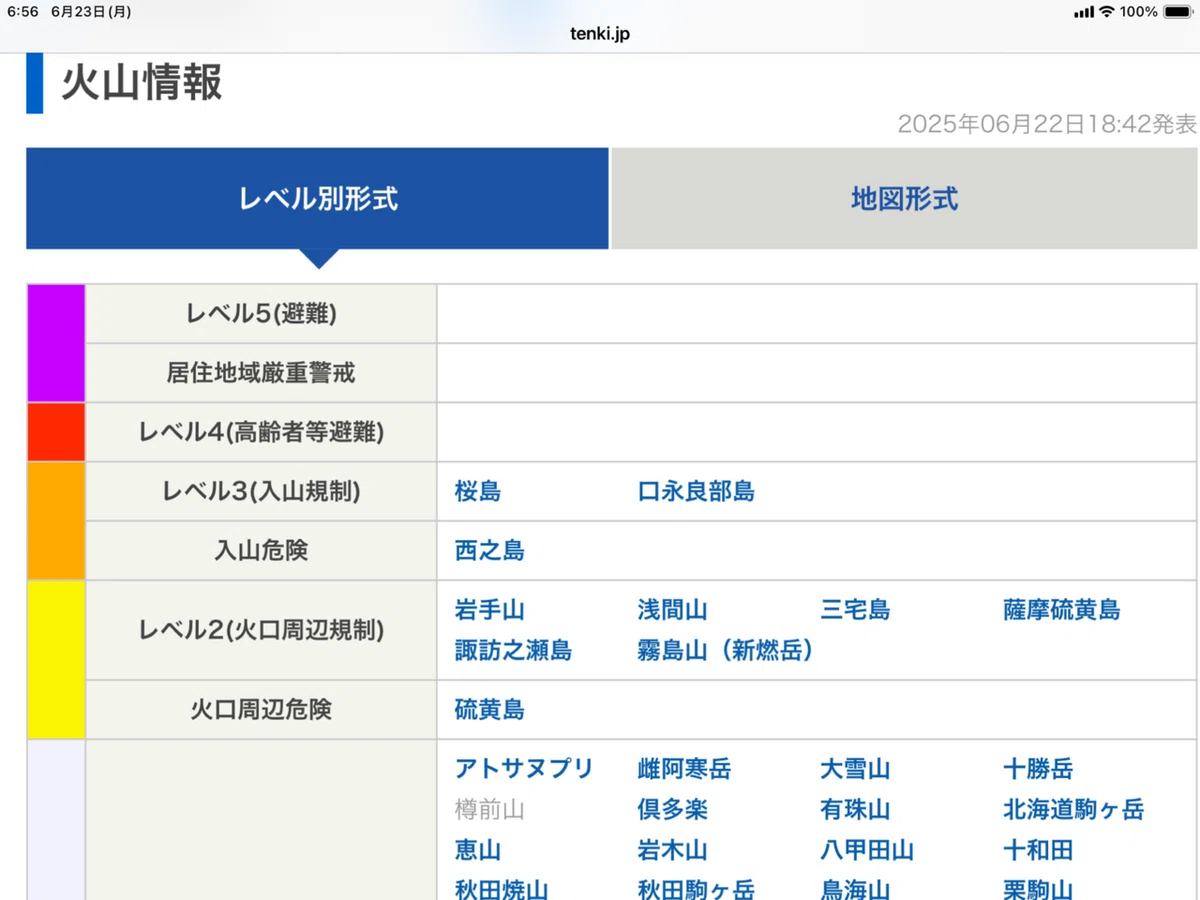Viewport: 1200px width, 900px height.
Task: Open the 八甲田山 link
Action: [x=867, y=850]
